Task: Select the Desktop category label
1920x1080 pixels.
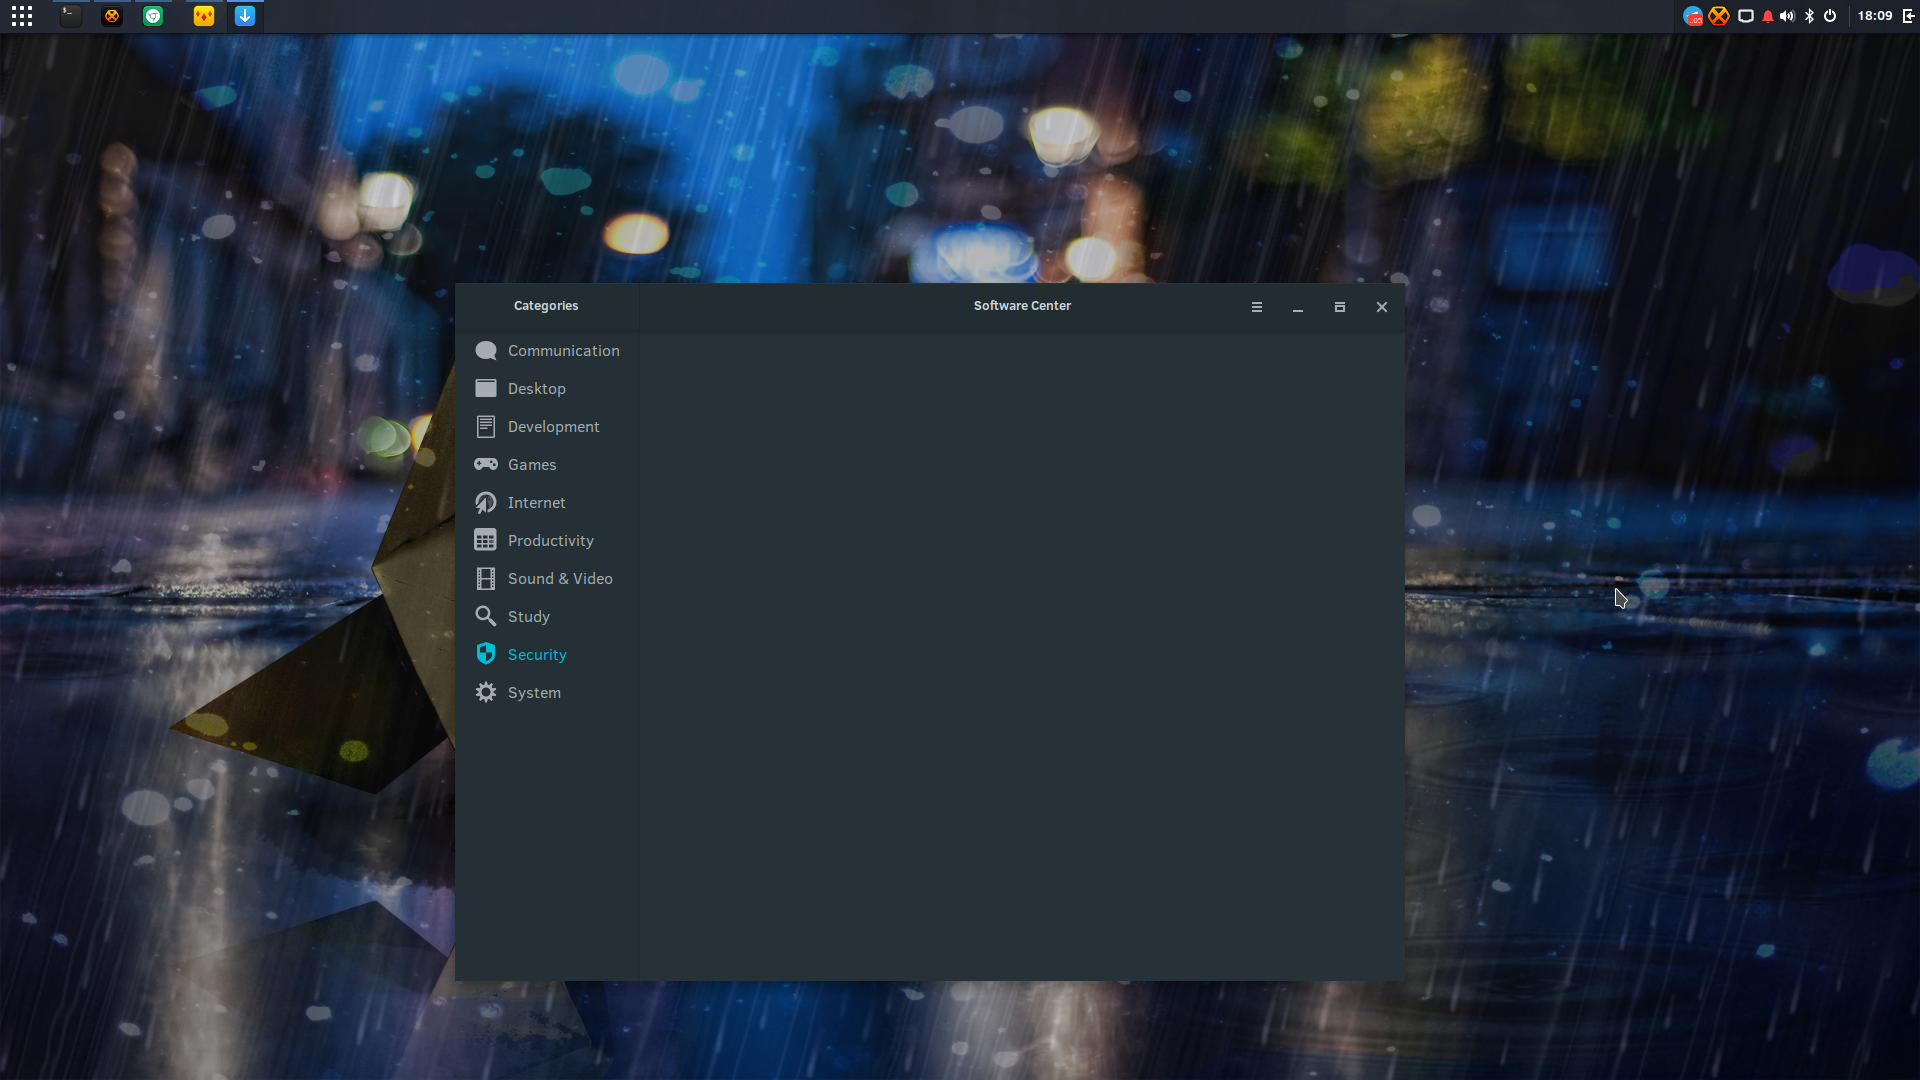Action: pos(537,389)
